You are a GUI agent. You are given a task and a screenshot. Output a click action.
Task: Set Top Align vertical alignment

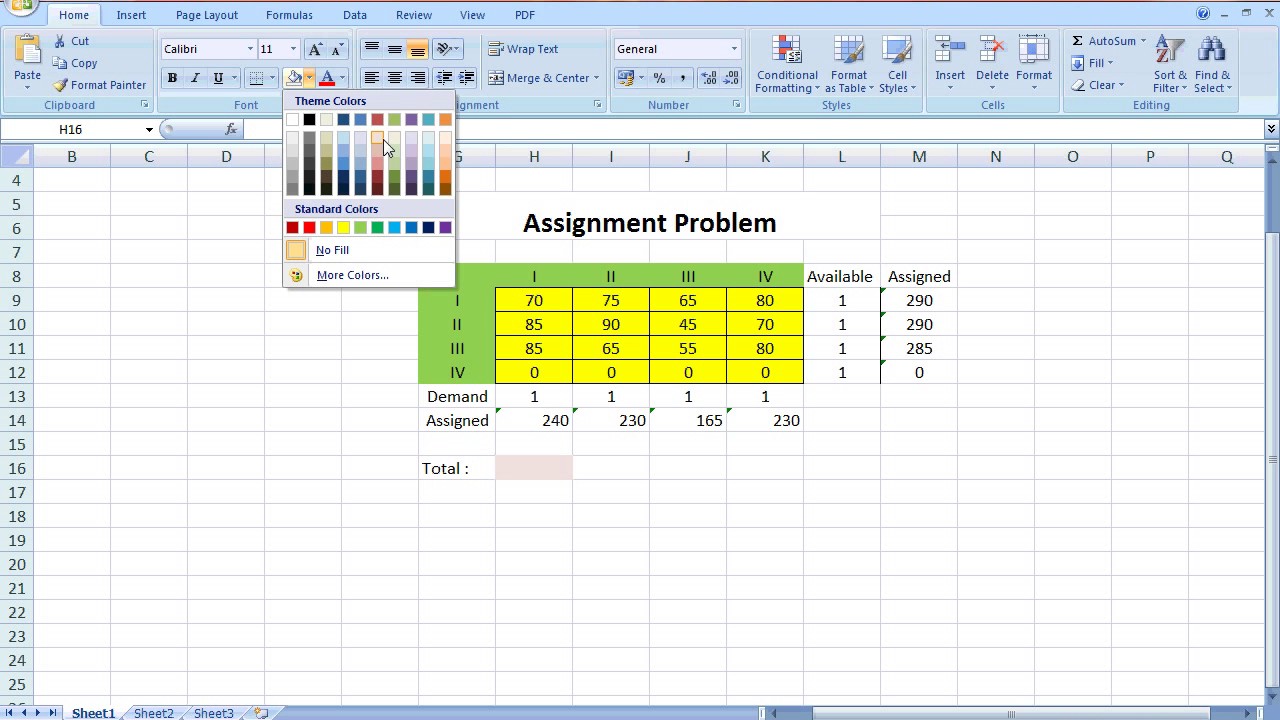371,49
